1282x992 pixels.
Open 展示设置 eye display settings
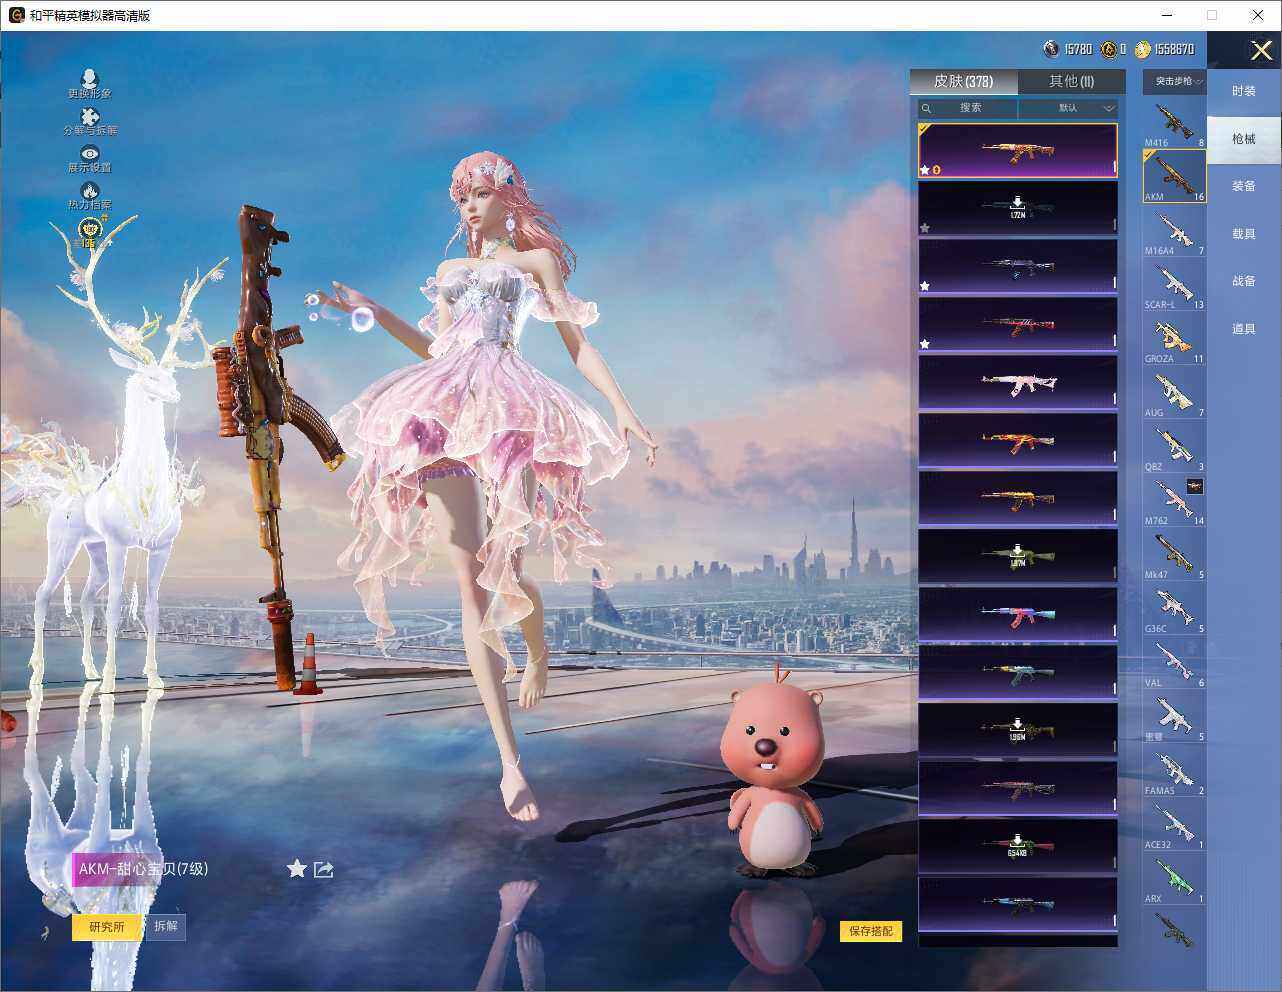coord(90,153)
